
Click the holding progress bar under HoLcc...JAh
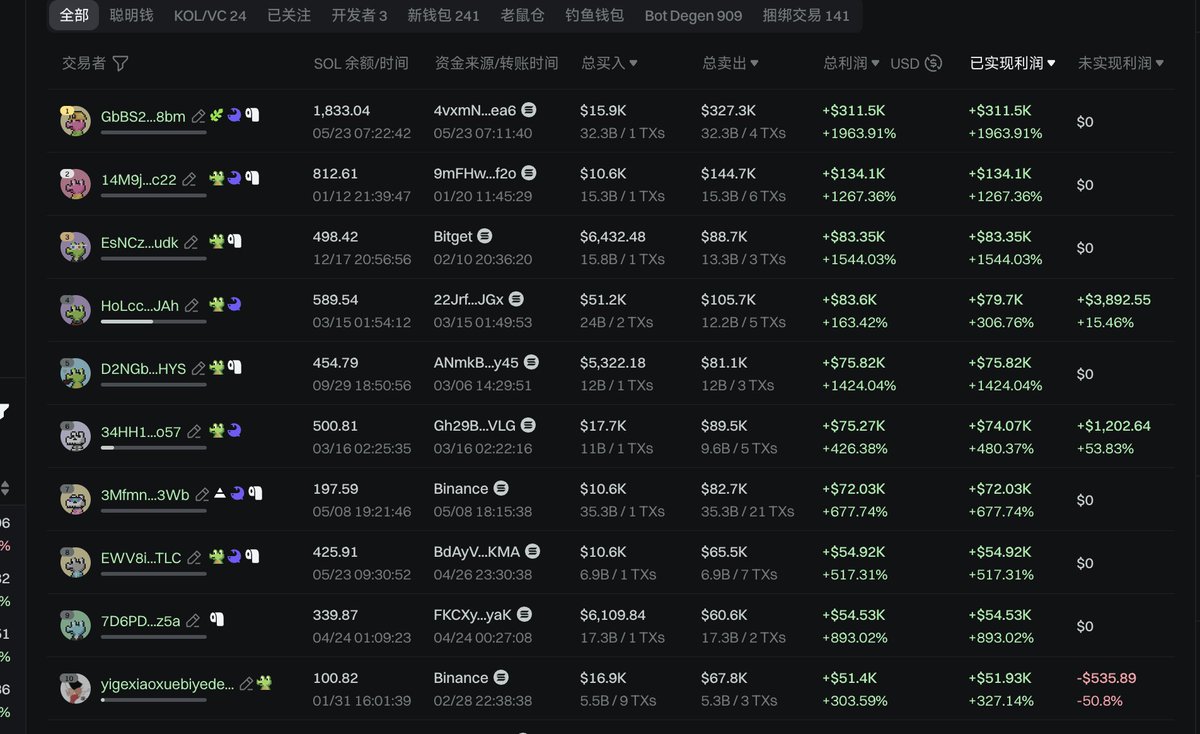coord(153,322)
